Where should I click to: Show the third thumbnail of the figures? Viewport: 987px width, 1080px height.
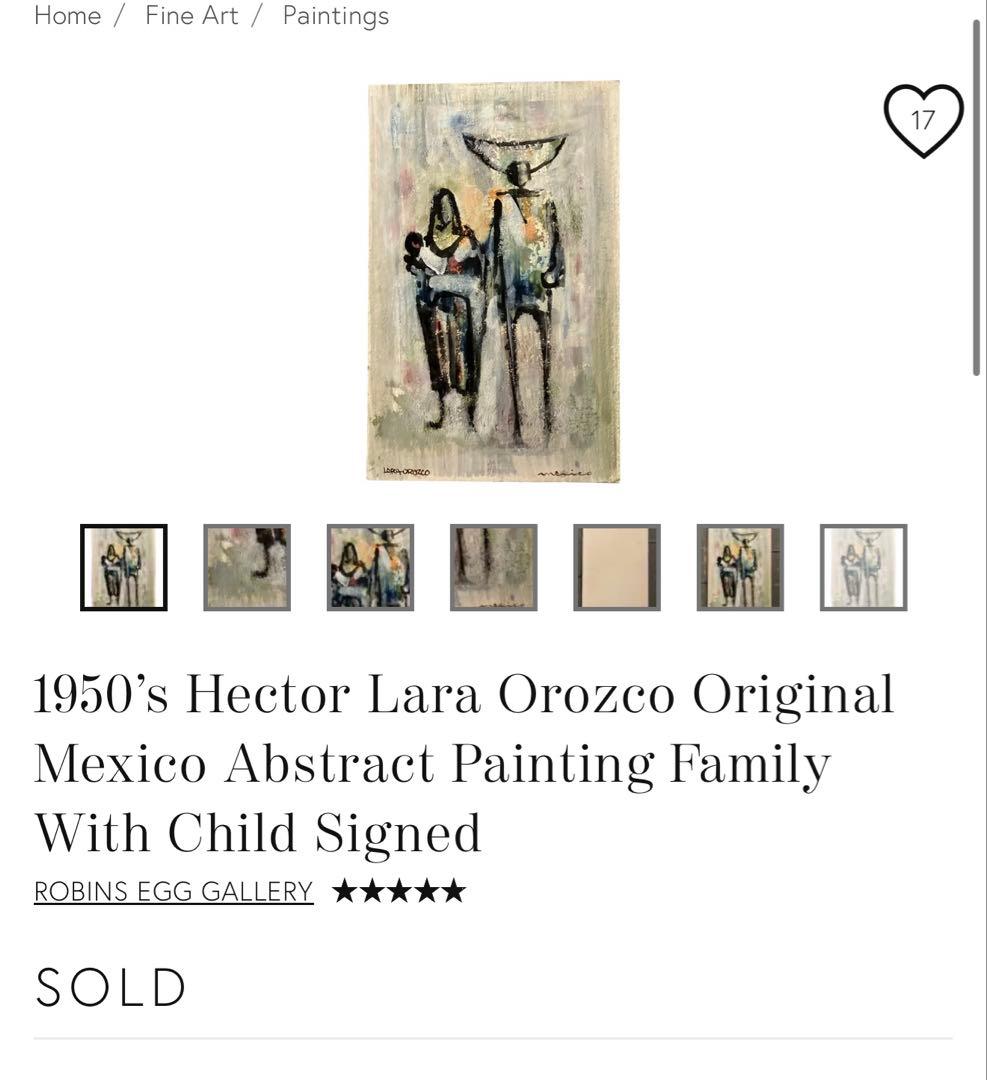click(370, 567)
